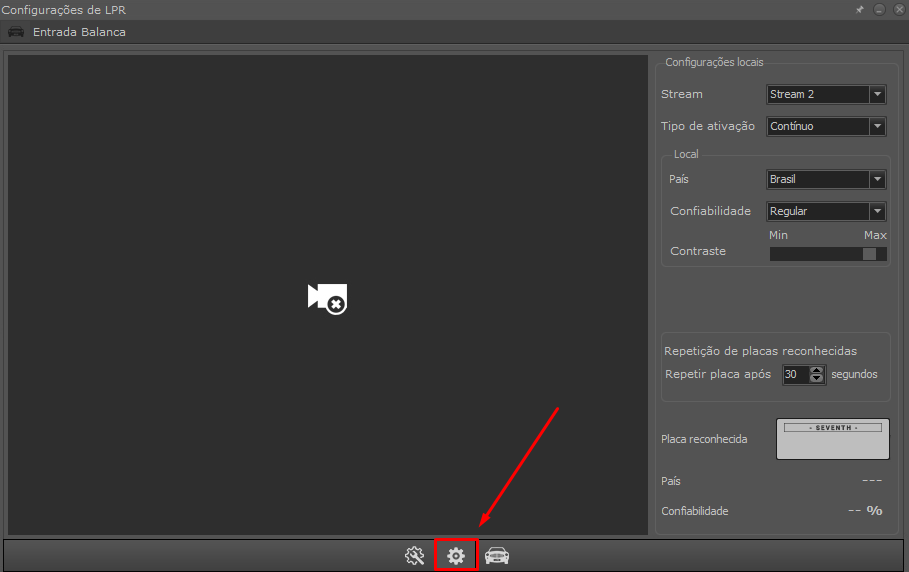Click the Repetir placa após seconds field
Screen dimensions: 909x572
(795, 375)
